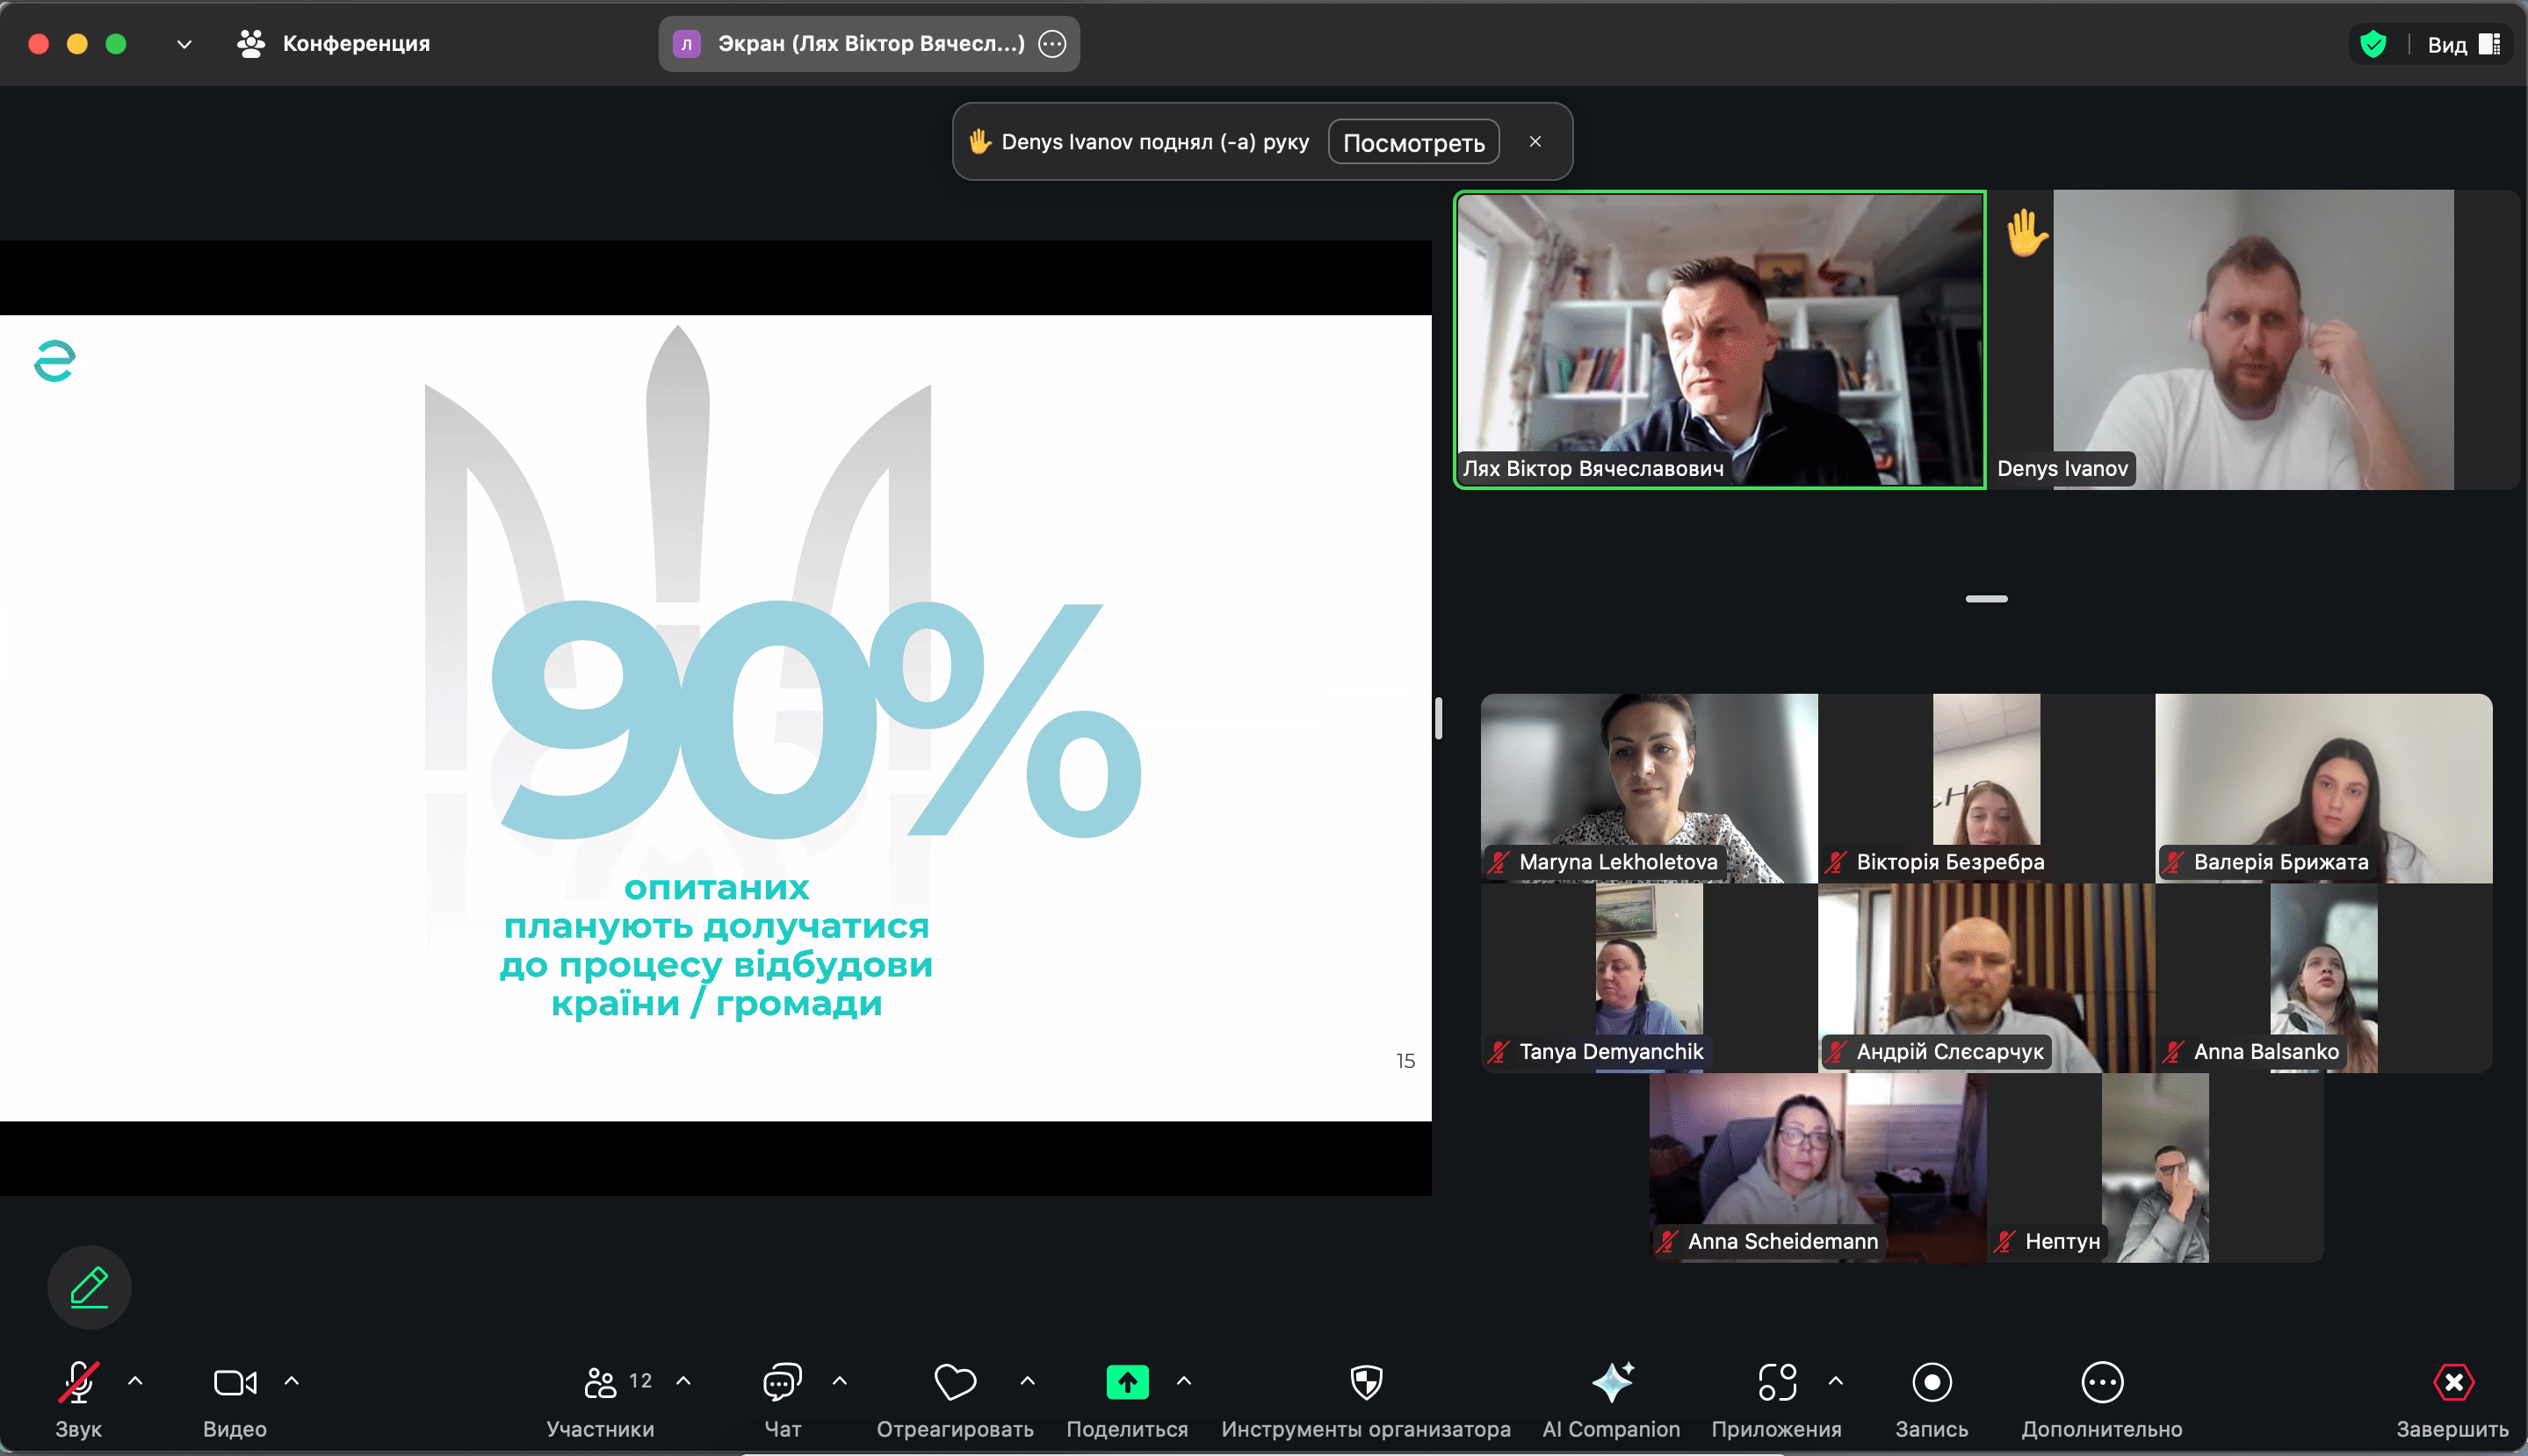The height and width of the screenshot is (1456, 2528).
Task: Click the Apps (Приложения) icon
Action: (1776, 1383)
